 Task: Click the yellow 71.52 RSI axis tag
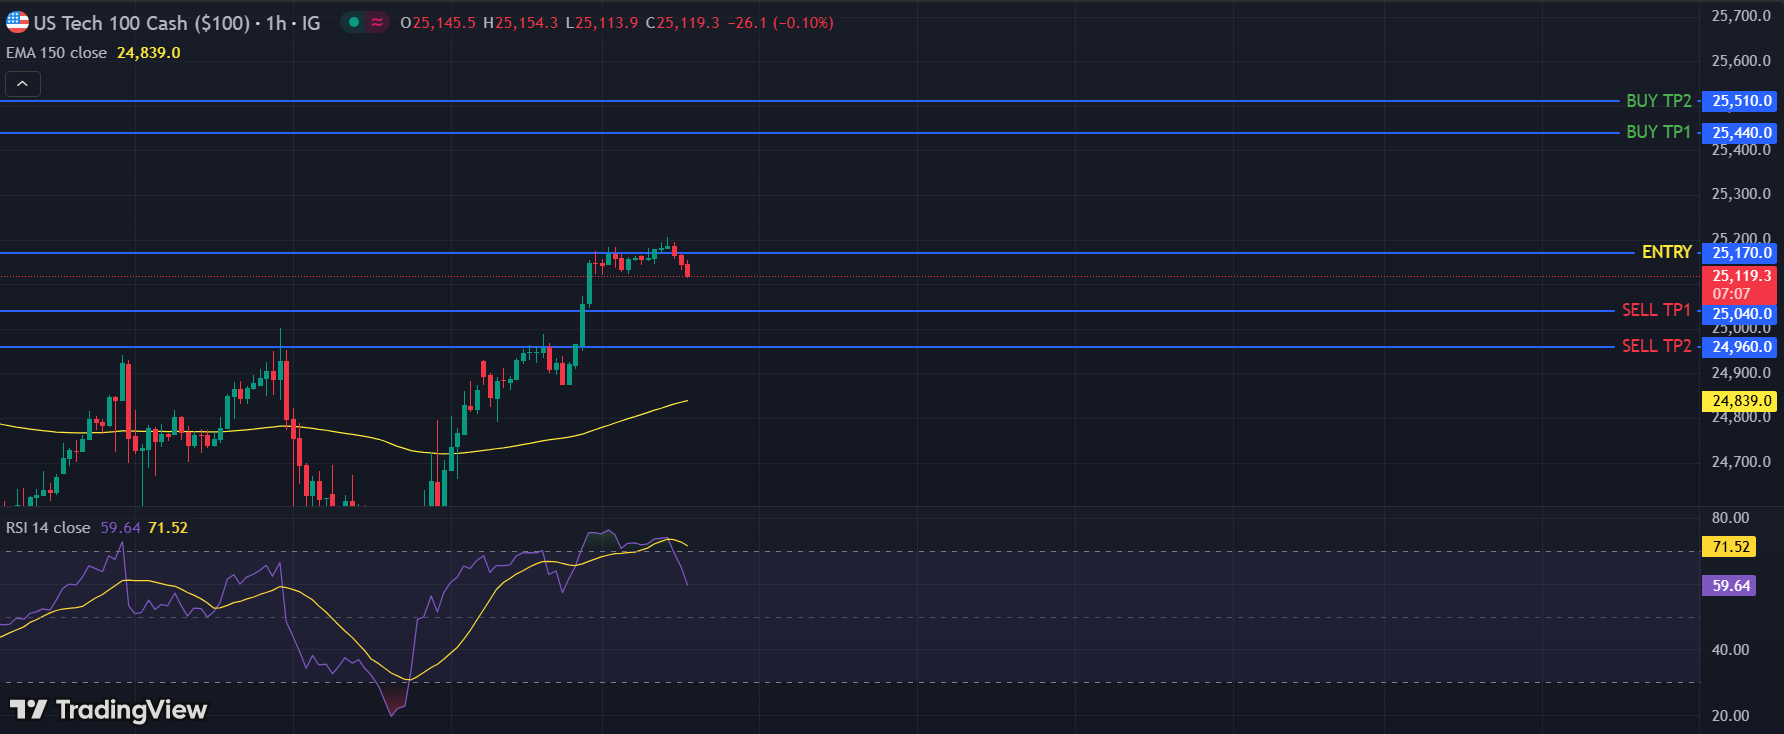[1730, 547]
